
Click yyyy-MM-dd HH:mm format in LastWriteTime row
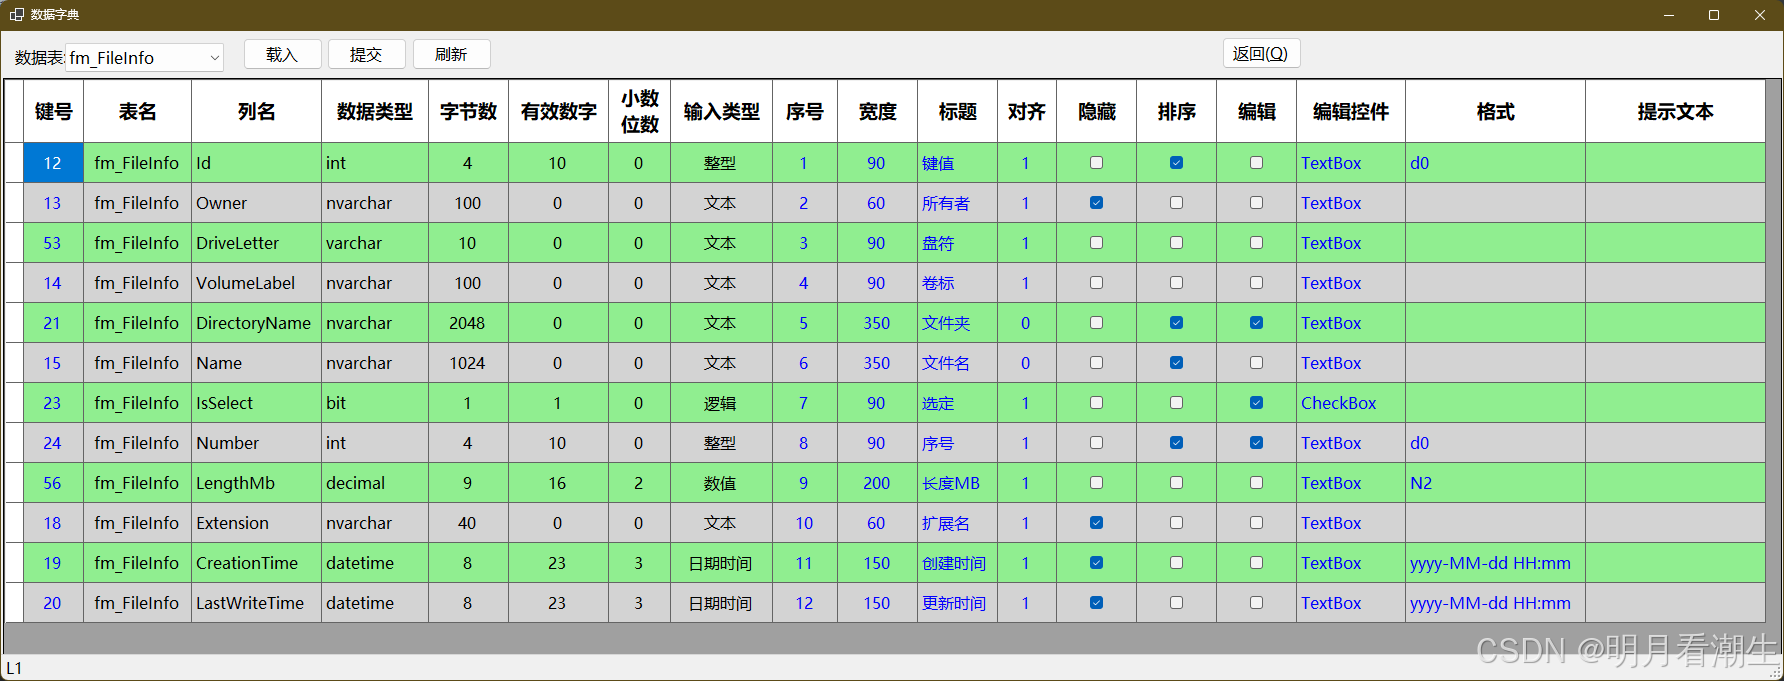tap(1495, 603)
